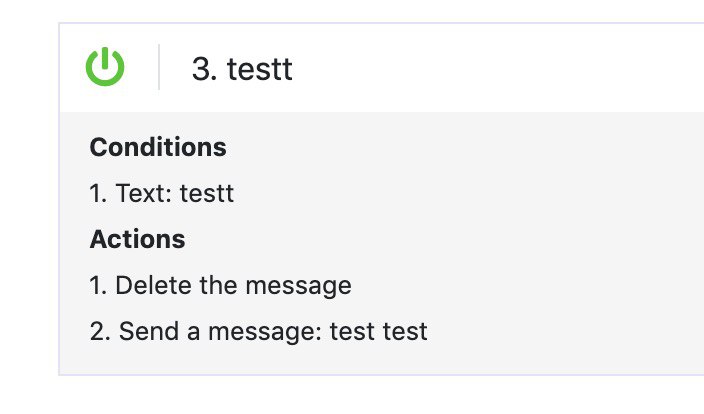Click empty white header area right of title

494,68
